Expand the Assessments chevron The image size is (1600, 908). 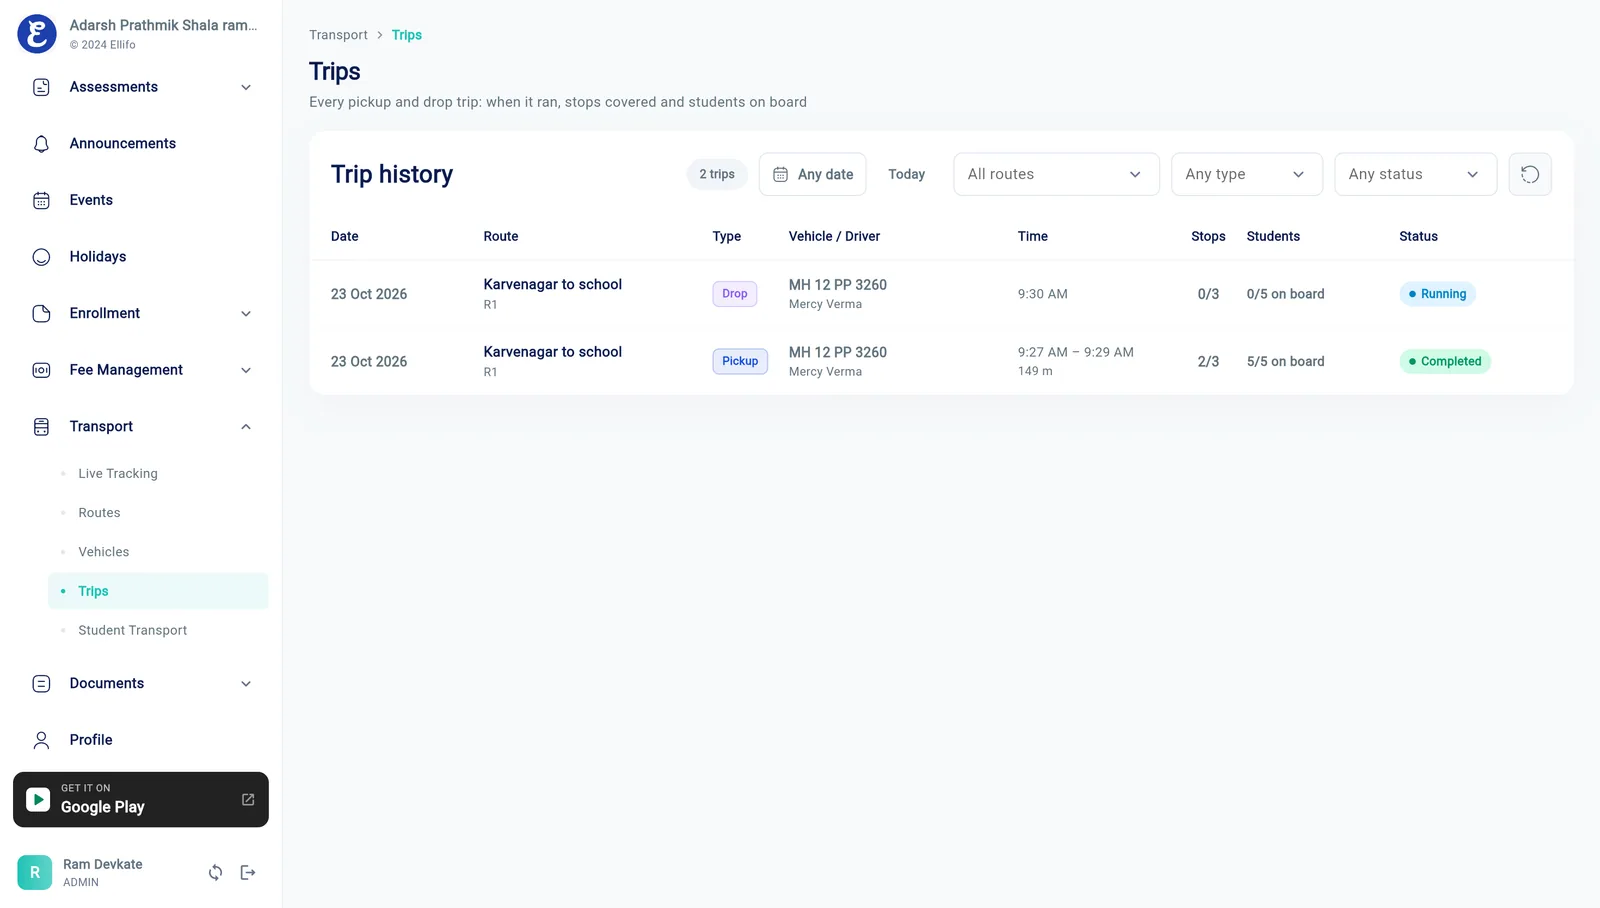coord(246,87)
